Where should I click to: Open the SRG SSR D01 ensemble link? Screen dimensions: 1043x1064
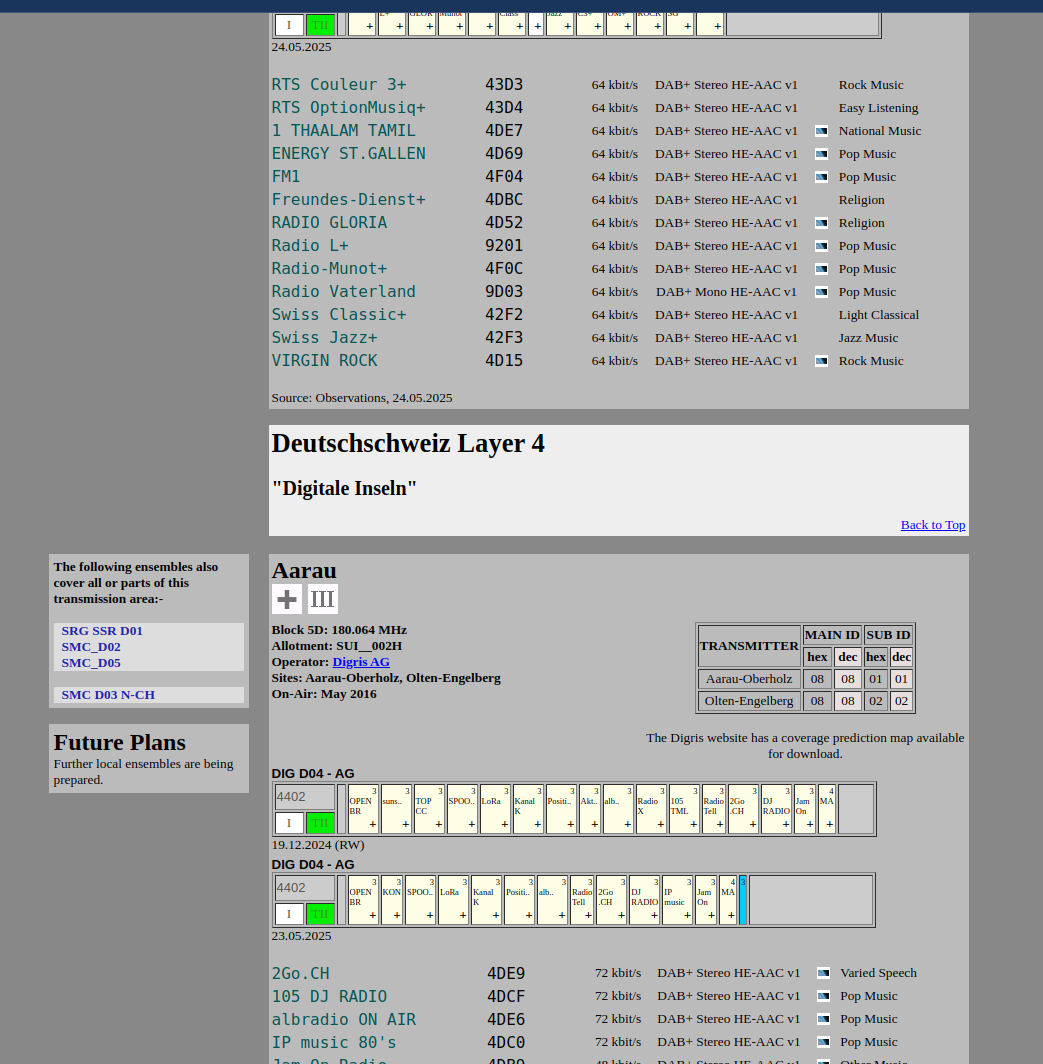coord(102,631)
